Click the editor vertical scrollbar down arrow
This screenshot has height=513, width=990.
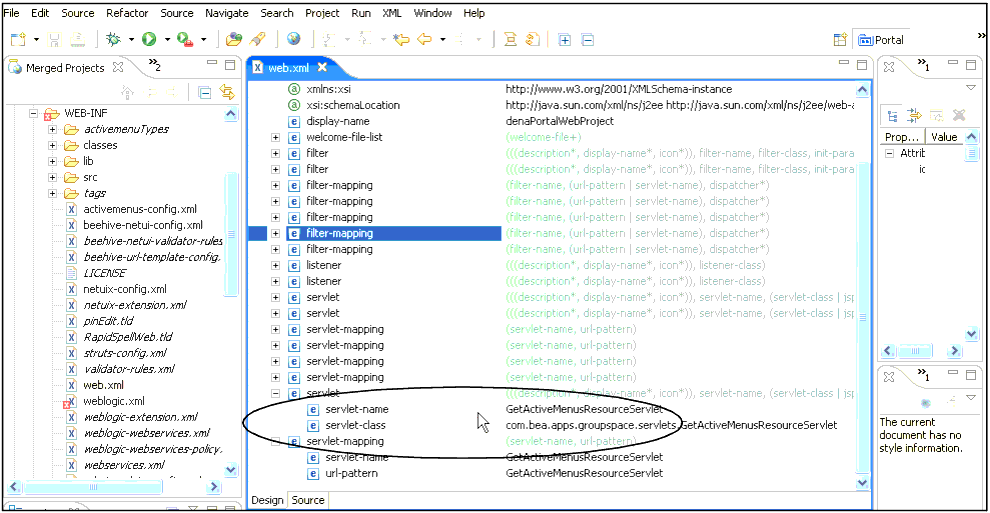click(862, 483)
